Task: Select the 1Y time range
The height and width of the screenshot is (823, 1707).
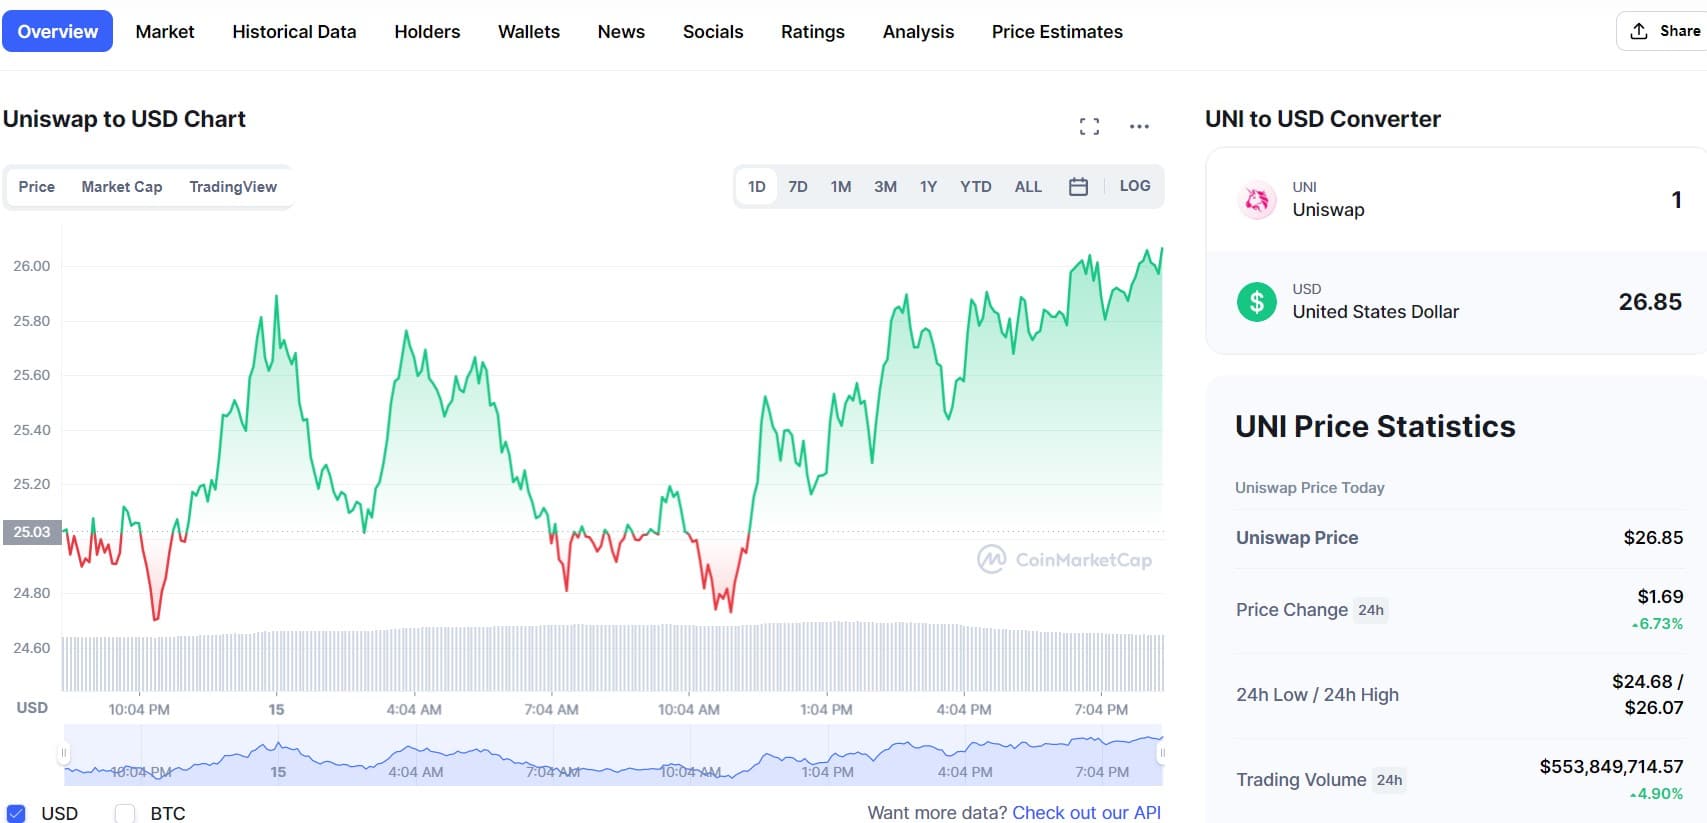Action: pos(928,187)
